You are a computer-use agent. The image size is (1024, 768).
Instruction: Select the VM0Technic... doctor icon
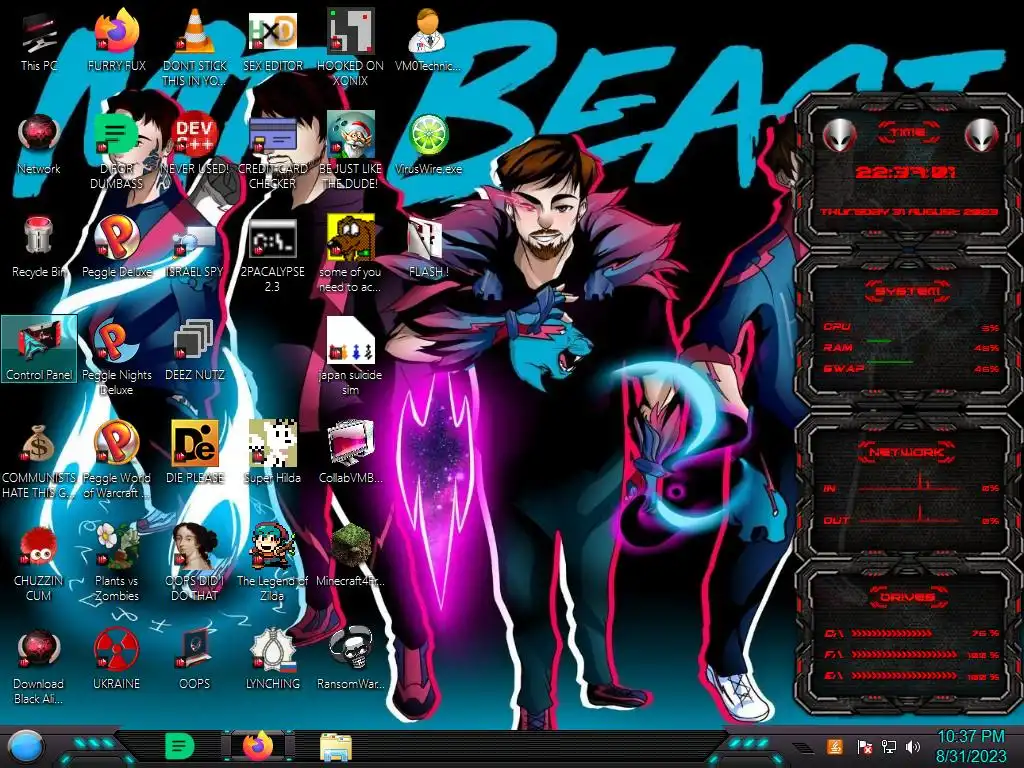tap(428, 41)
